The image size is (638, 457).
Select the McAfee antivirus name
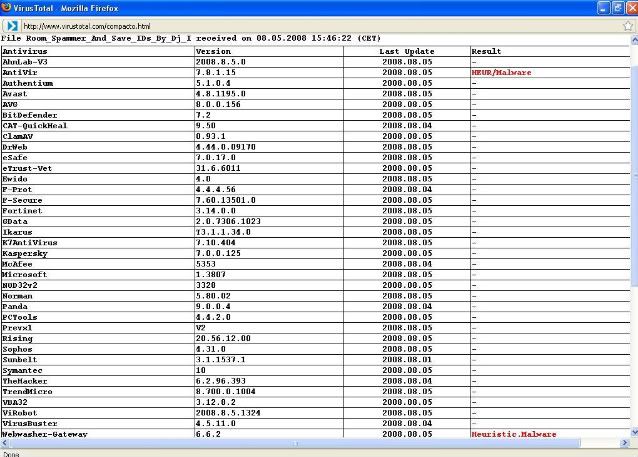(17, 264)
